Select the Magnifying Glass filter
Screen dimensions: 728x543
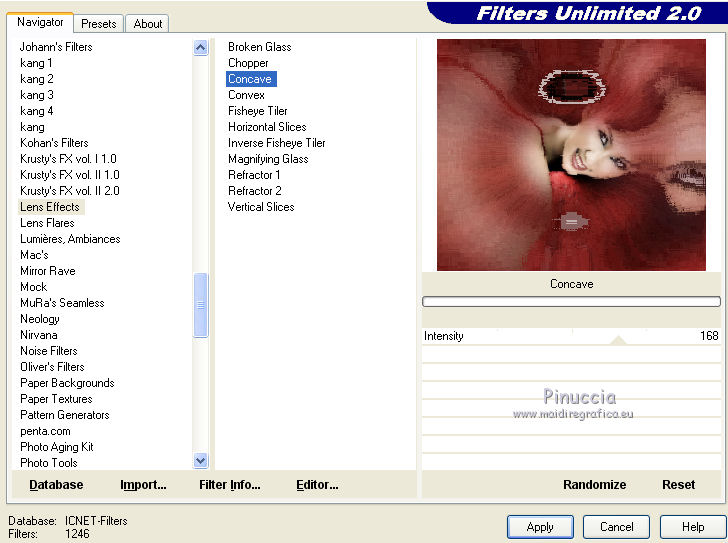(268, 159)
